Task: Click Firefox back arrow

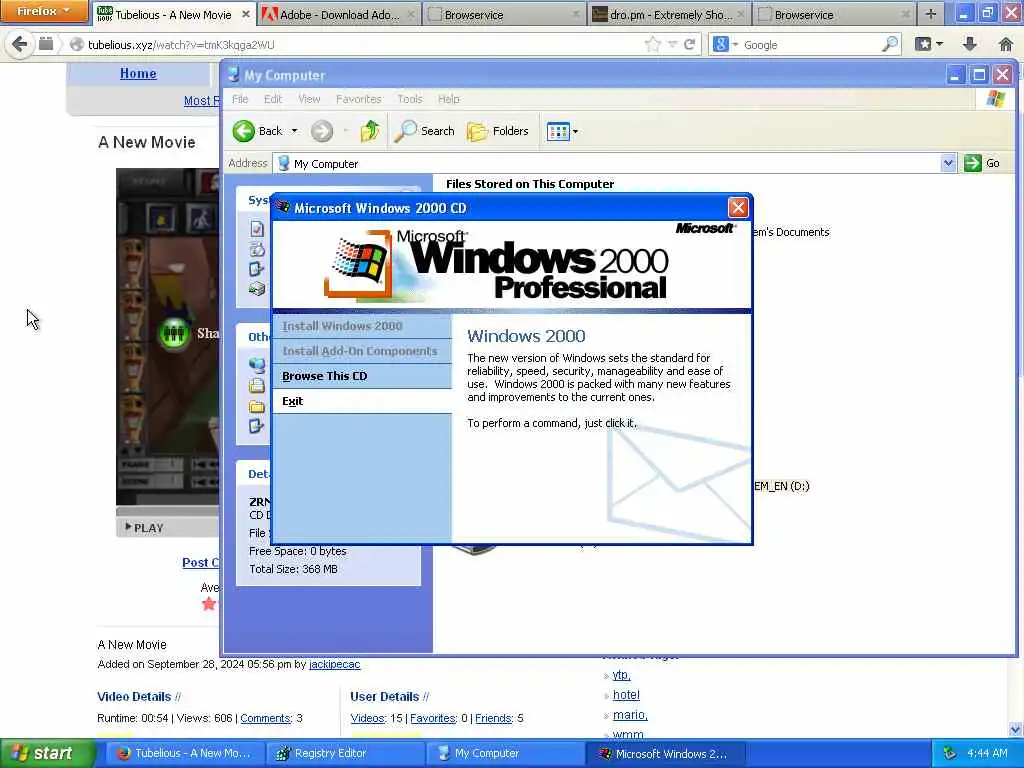Action: [x=20, y=44]
